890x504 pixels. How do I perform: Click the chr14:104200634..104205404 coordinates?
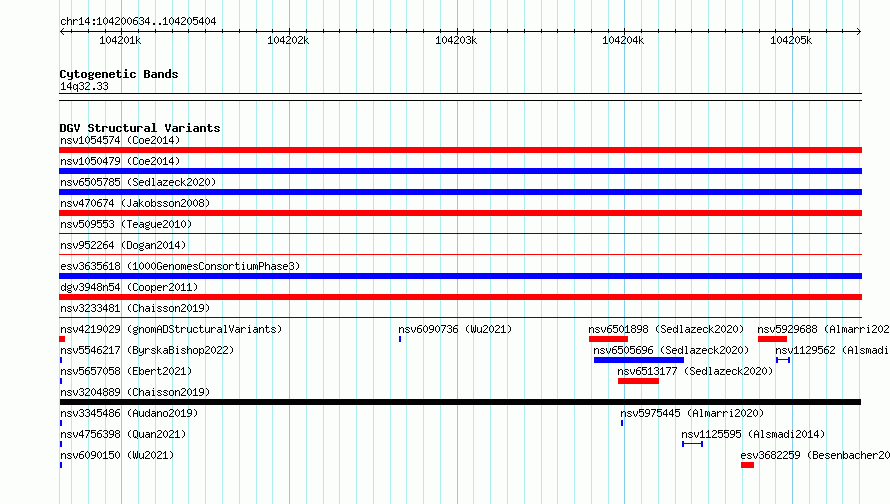click(x=138, y=22)
